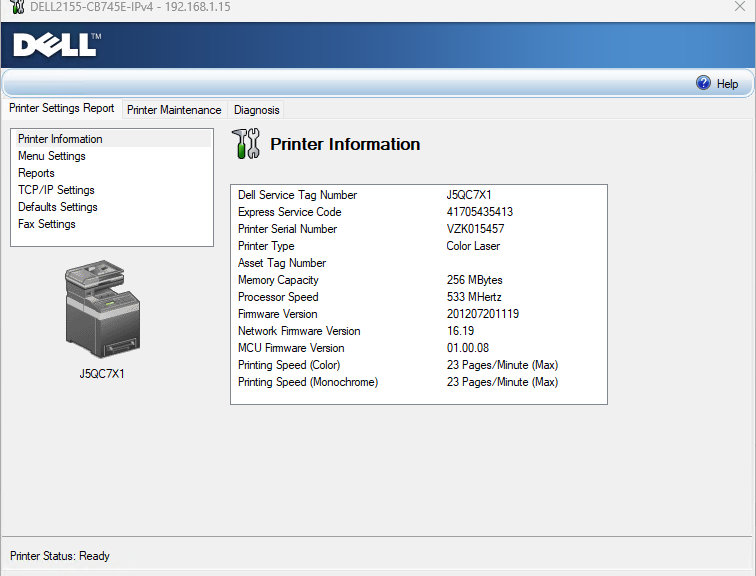Click firmware value 201207201119
Viewport: 756px width, 576px height.
coord(483,314)
